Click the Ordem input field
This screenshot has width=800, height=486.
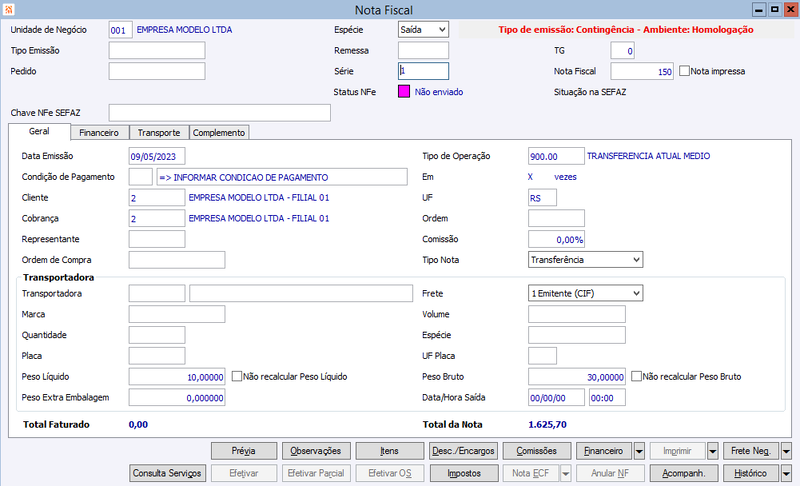coord(556,218)
